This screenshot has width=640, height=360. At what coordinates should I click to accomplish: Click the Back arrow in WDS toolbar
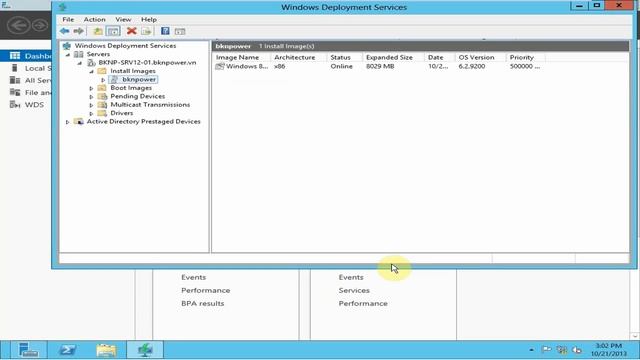coord(64,31)
